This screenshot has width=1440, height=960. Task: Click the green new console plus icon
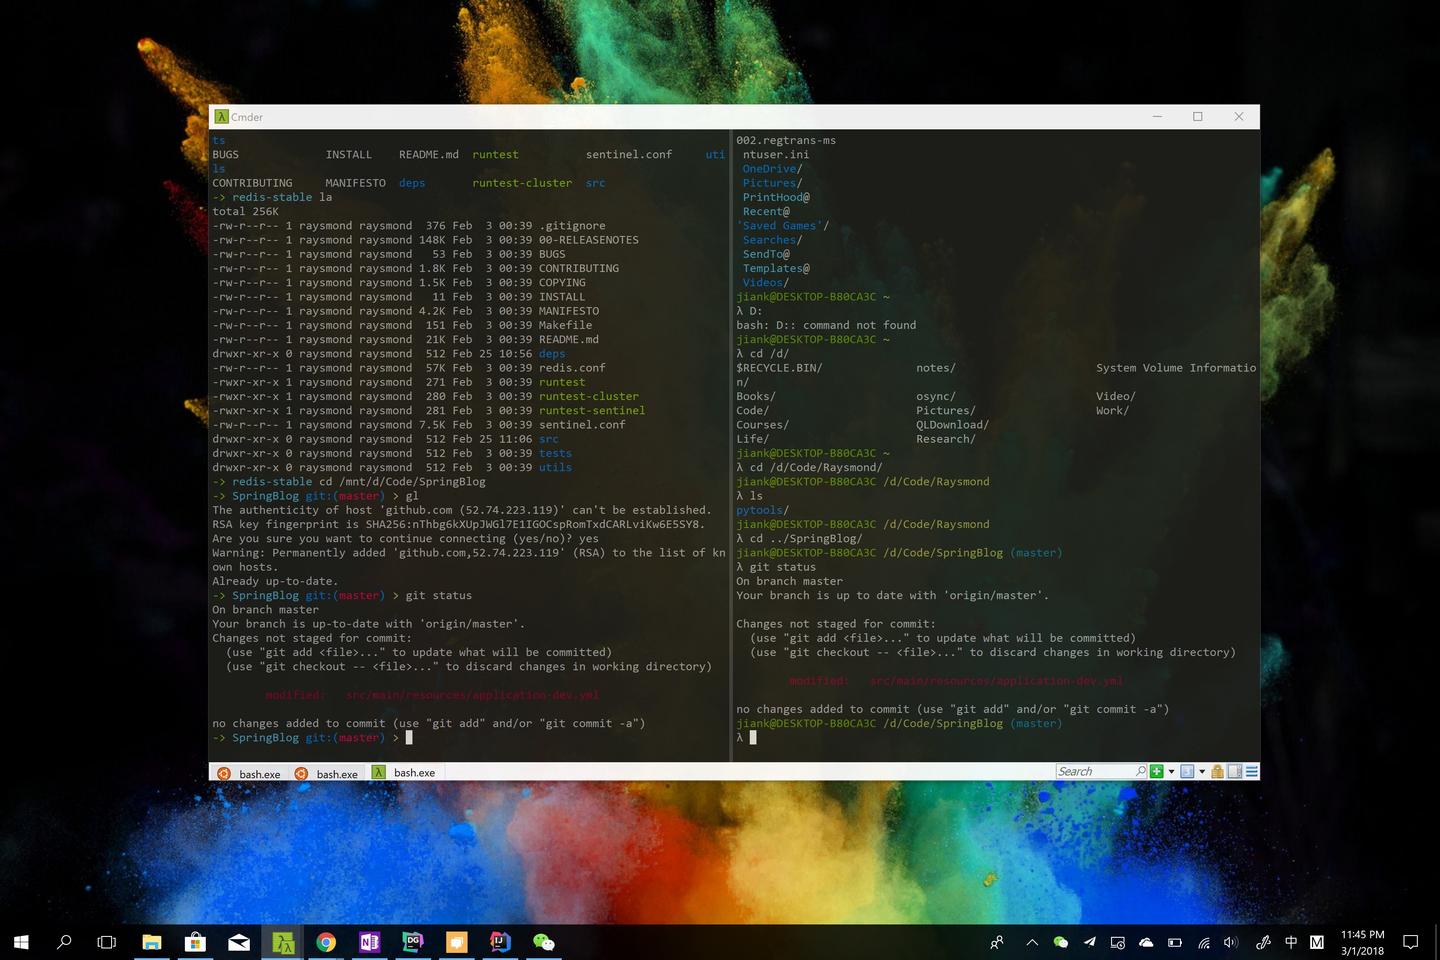pyautogui.click(x=1156, y=771)
